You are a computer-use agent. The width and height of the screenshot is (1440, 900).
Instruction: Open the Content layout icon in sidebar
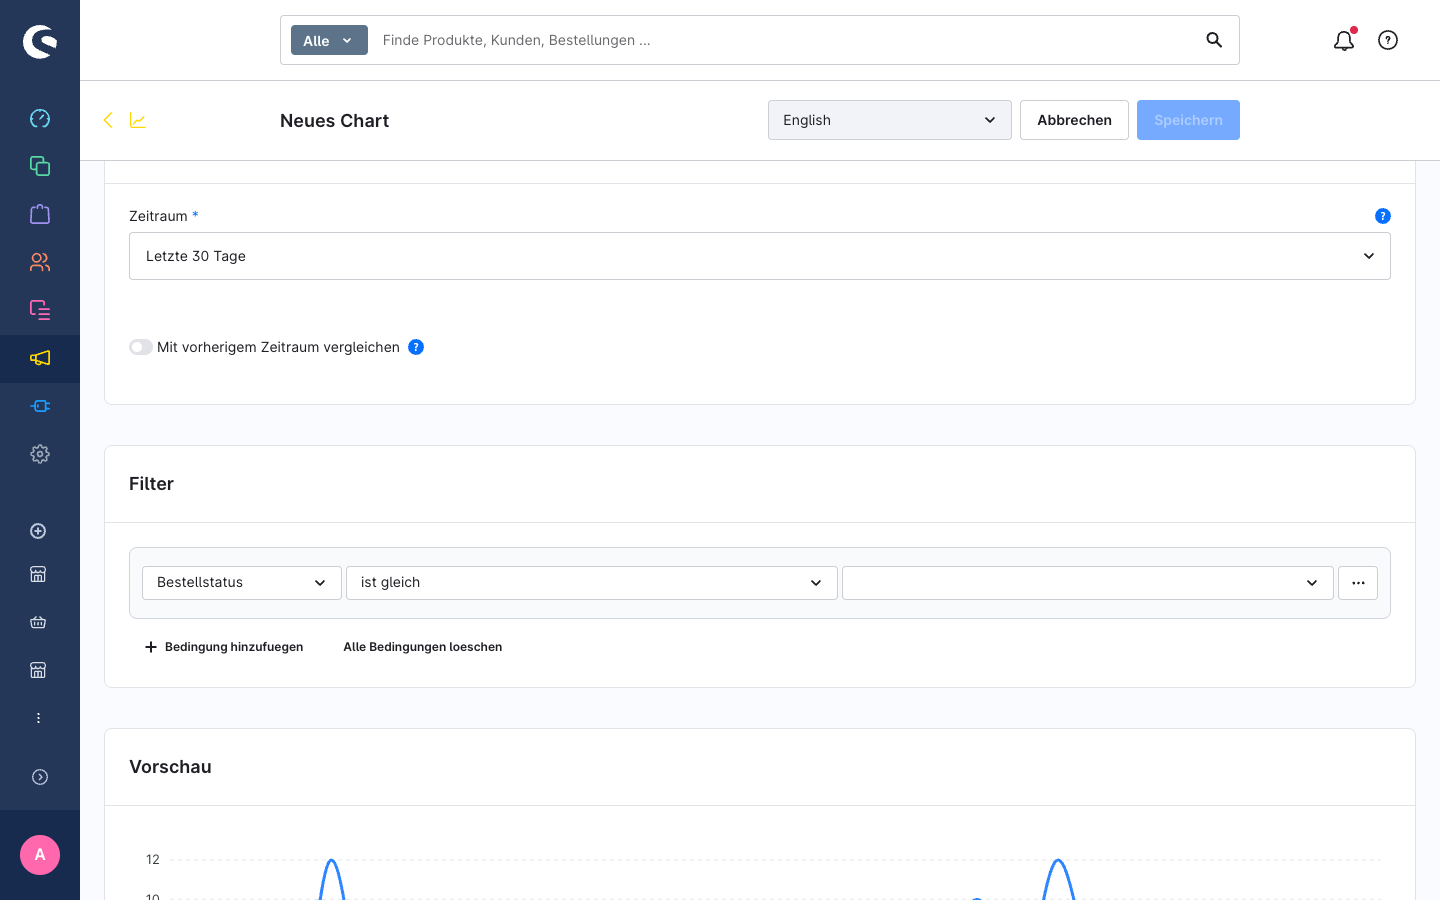click(40, 310)
